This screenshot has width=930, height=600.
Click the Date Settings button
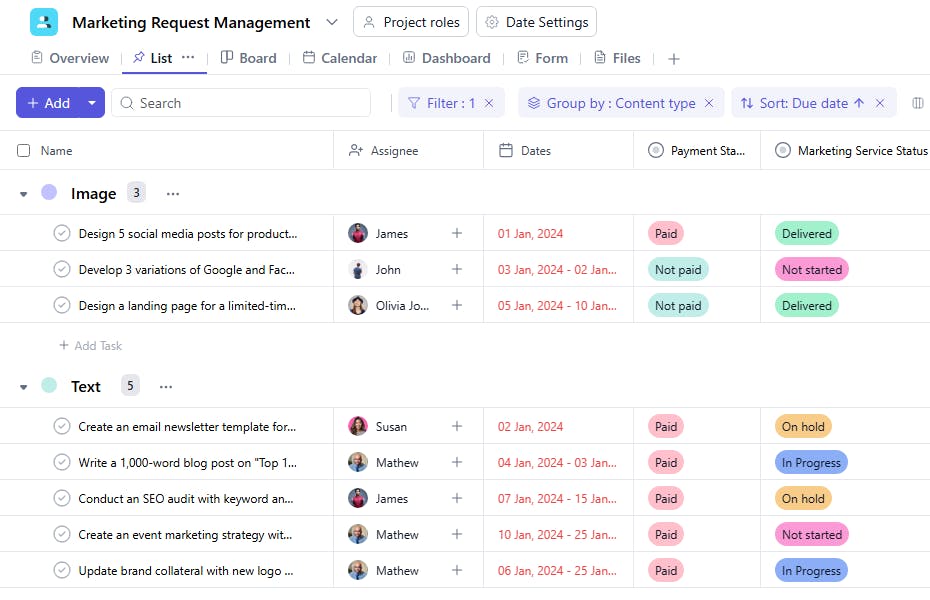[537, 22]
